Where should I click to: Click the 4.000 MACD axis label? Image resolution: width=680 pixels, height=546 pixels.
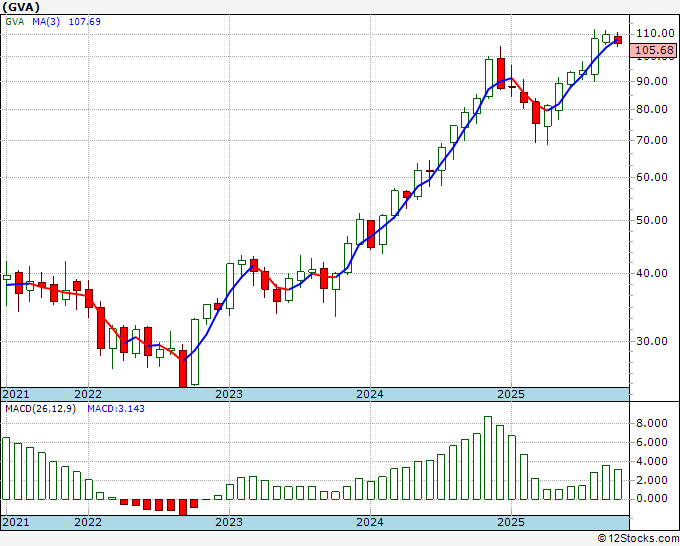tap(652, 461)
